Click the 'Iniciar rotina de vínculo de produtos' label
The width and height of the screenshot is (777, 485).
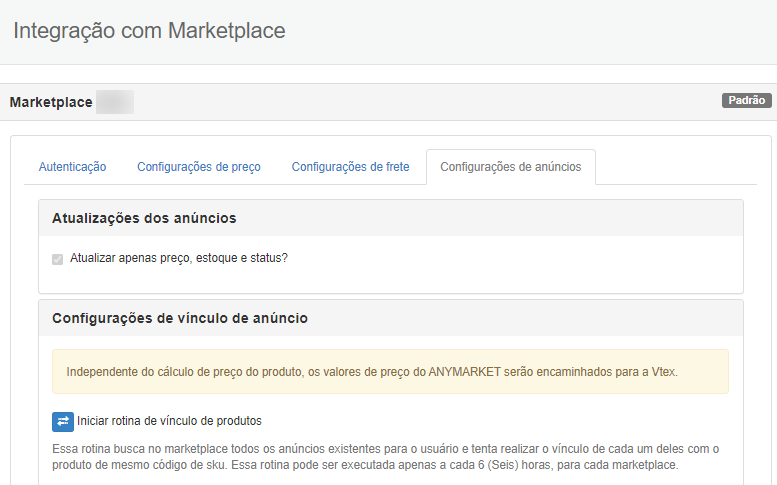(x=169, y=421)
